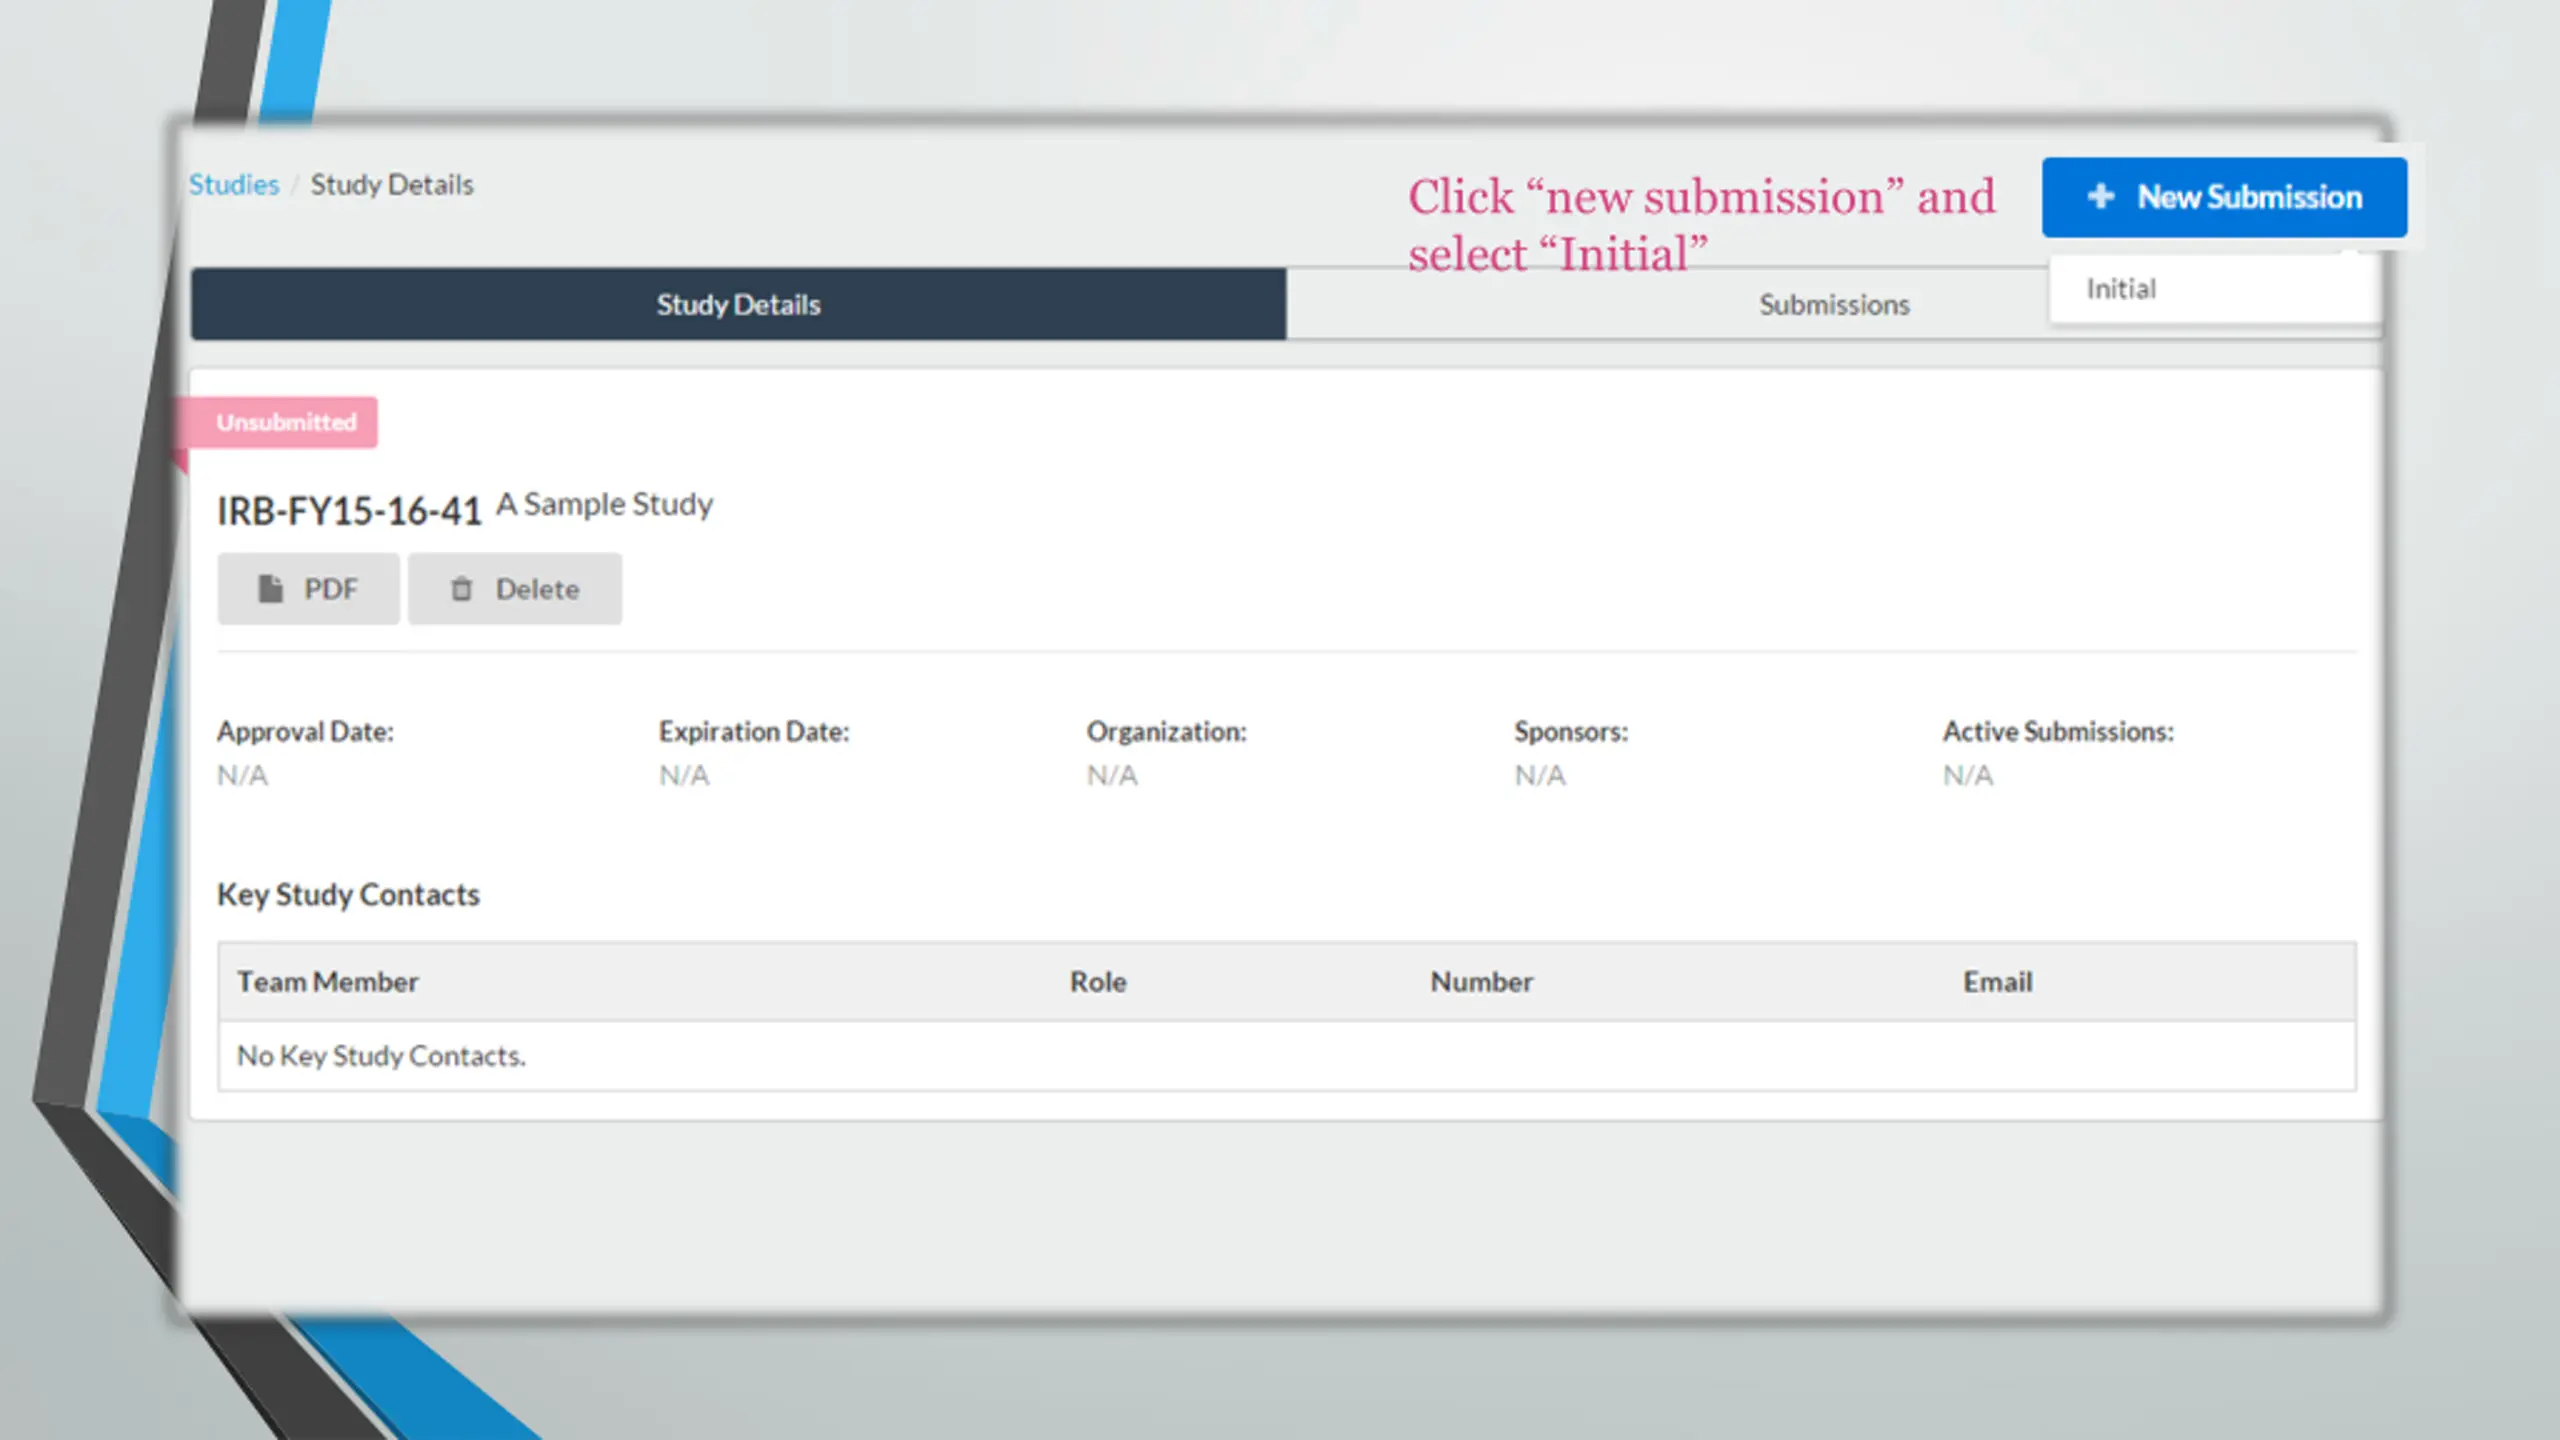Click the plus icon on New Submission
This screenshot has width=2560, height=1440.
coord(2100,196)
